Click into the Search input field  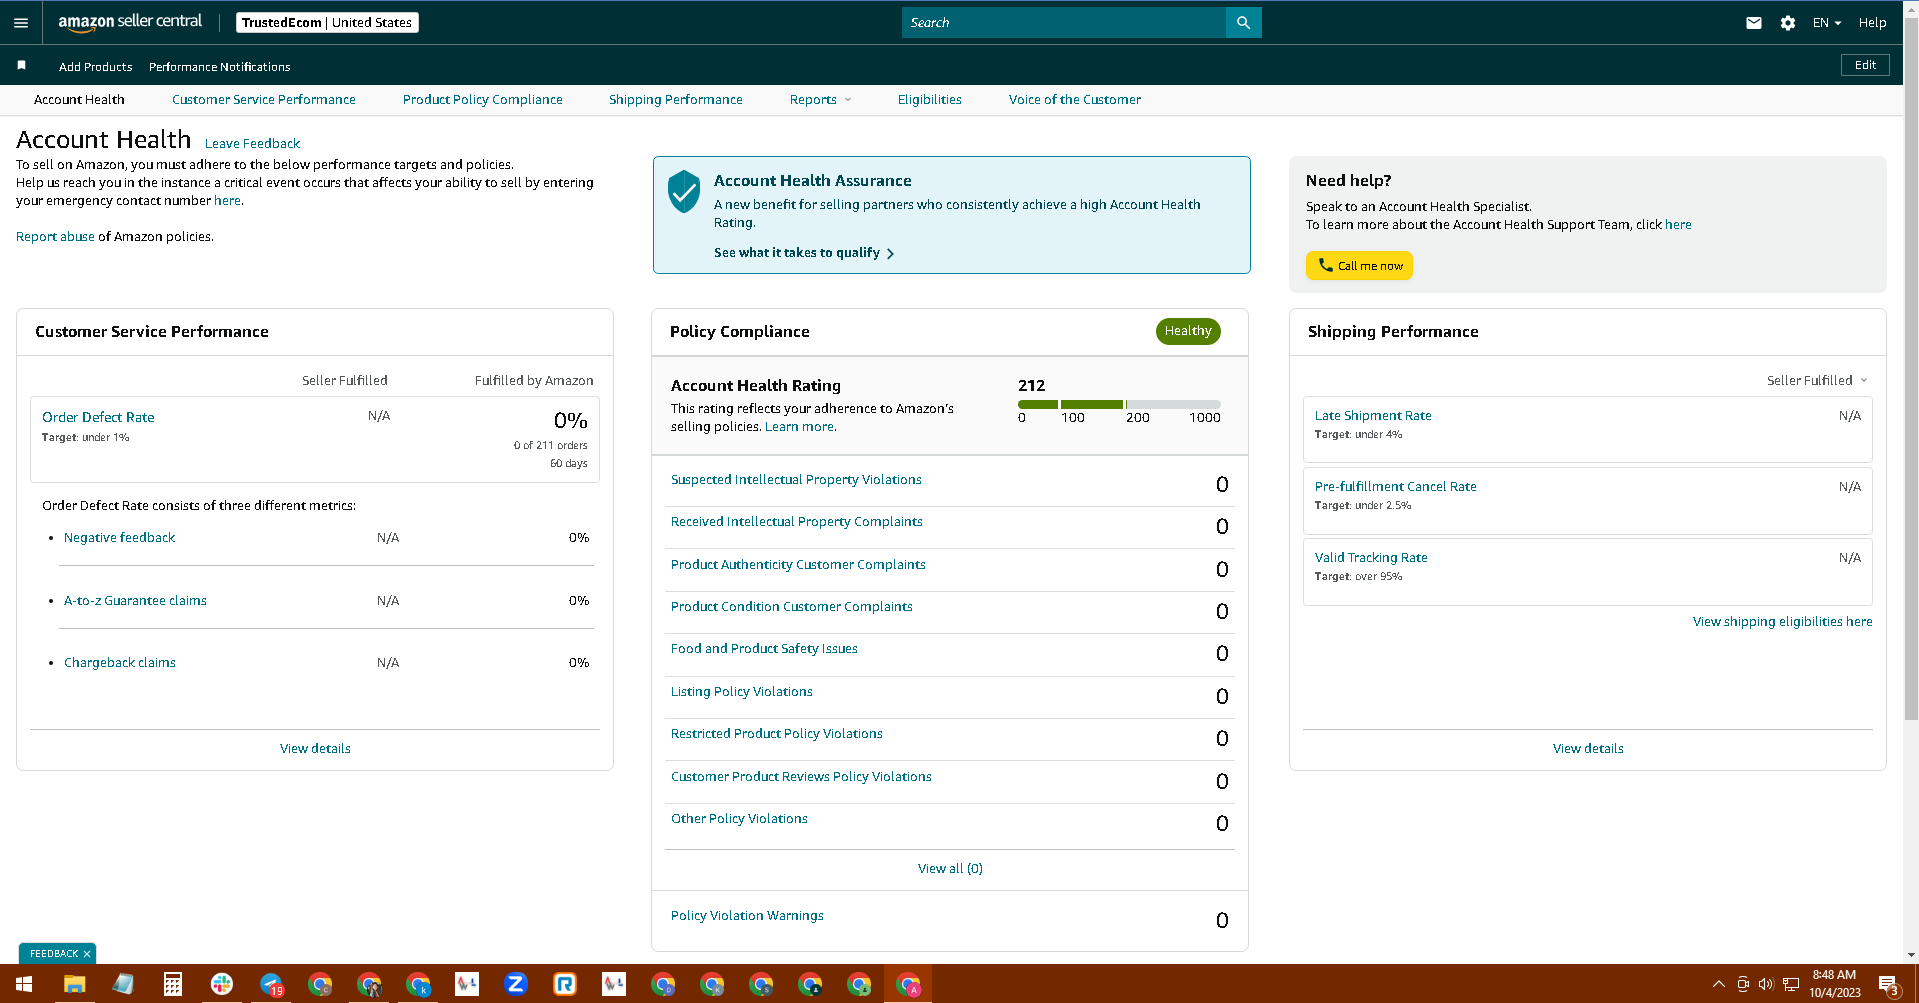(1064, 22)
